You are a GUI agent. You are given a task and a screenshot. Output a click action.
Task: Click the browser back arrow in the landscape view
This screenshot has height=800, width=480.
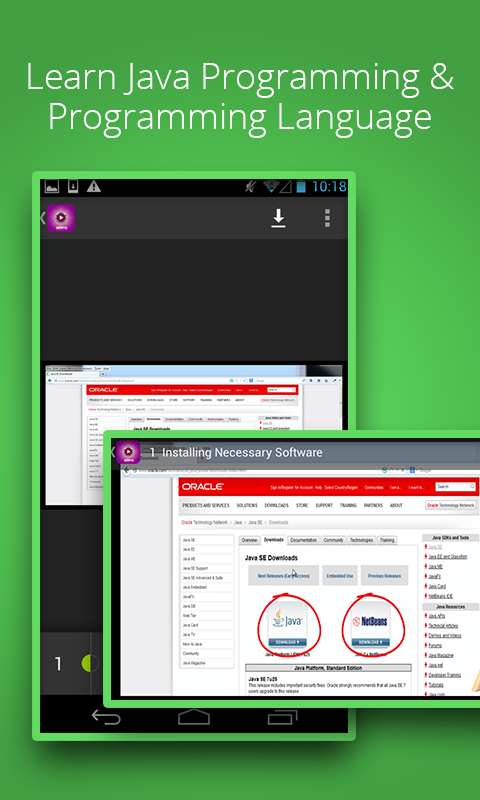(x=127, y=470)
